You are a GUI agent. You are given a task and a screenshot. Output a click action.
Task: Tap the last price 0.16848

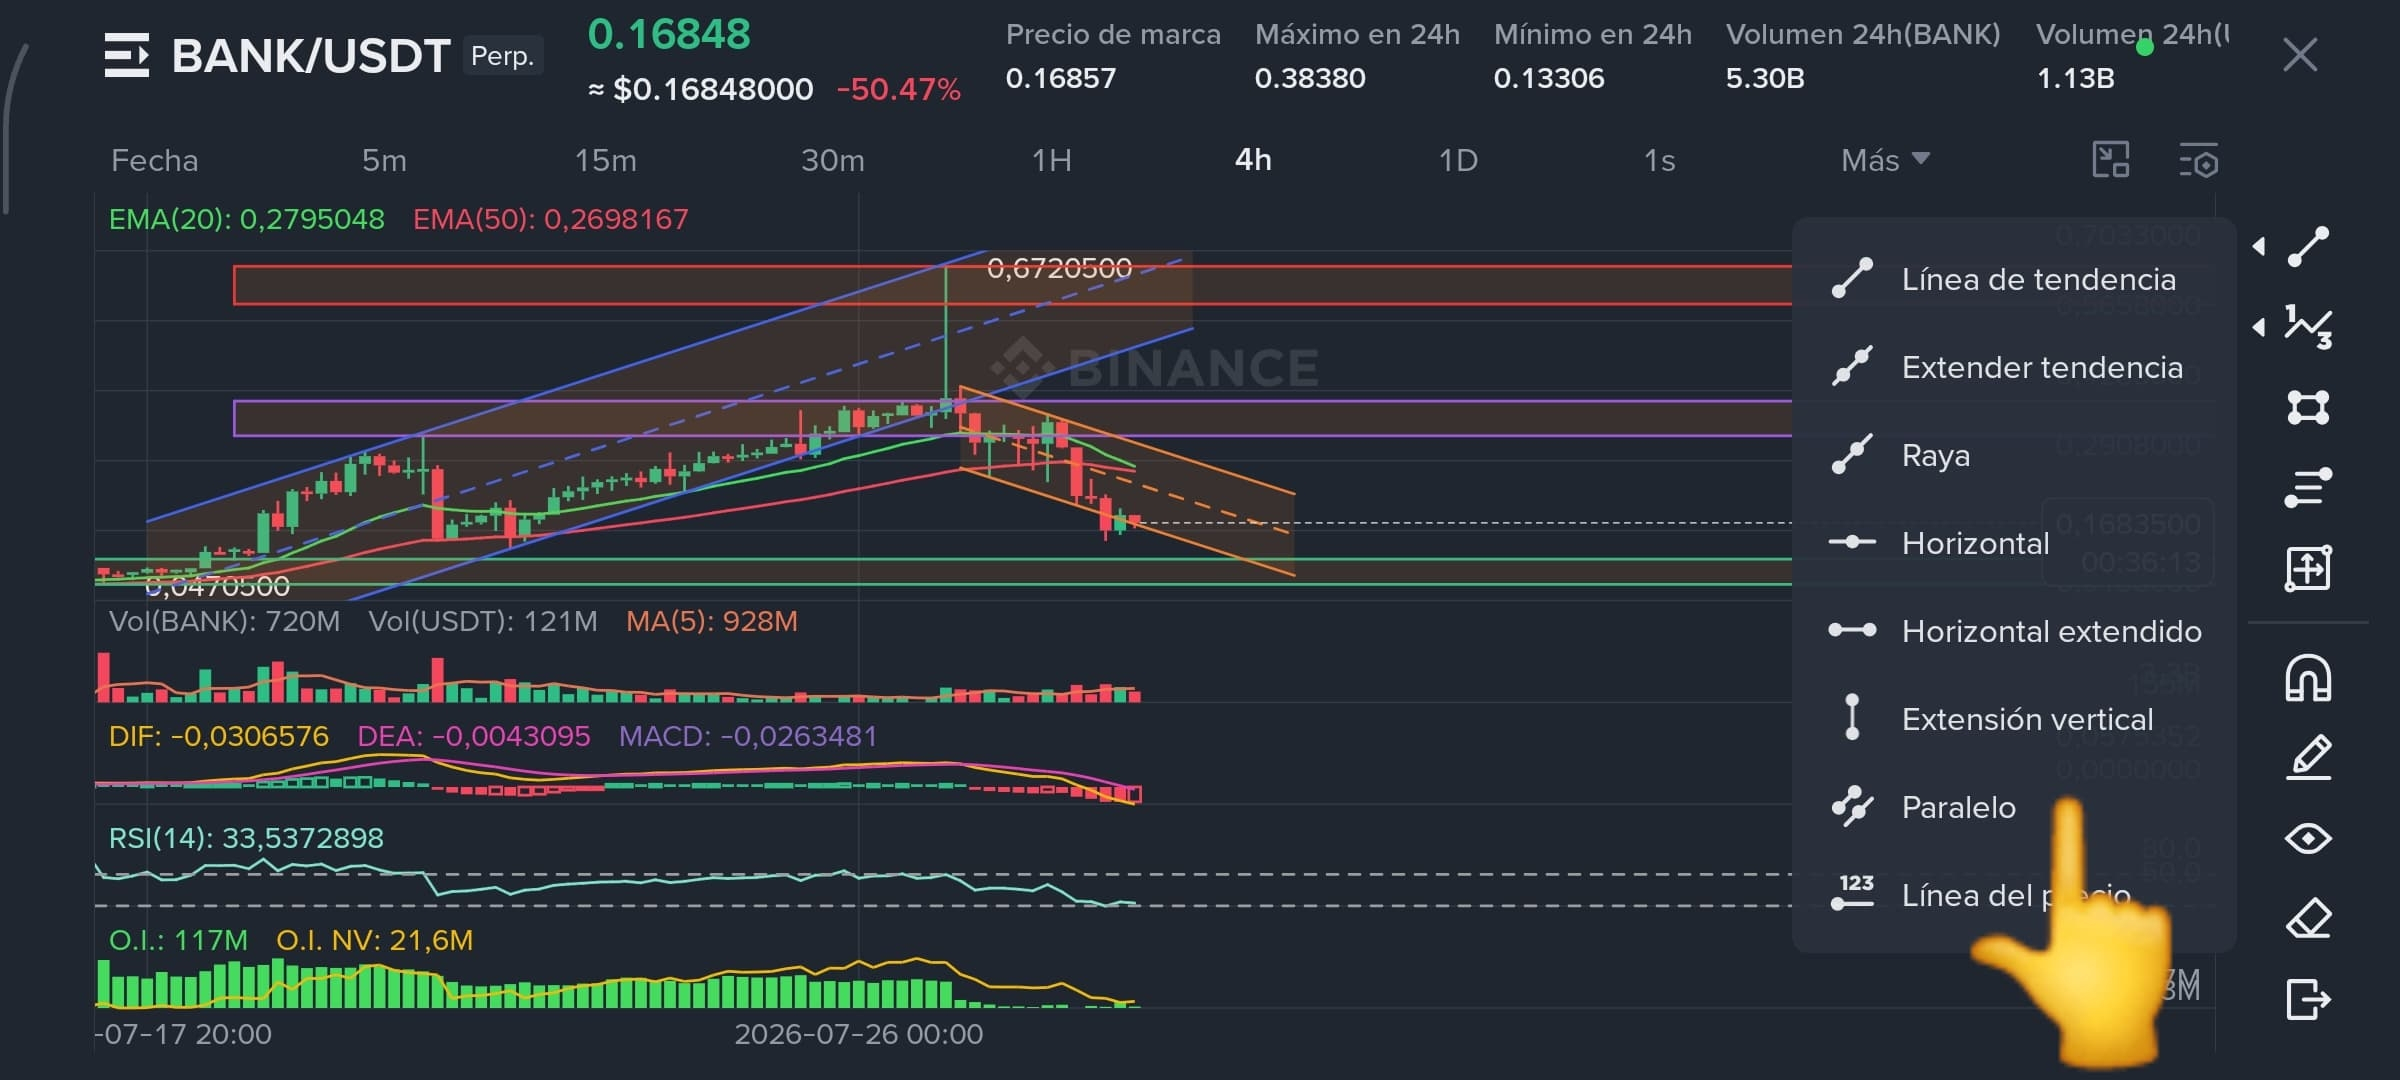[x=669, y=34]
